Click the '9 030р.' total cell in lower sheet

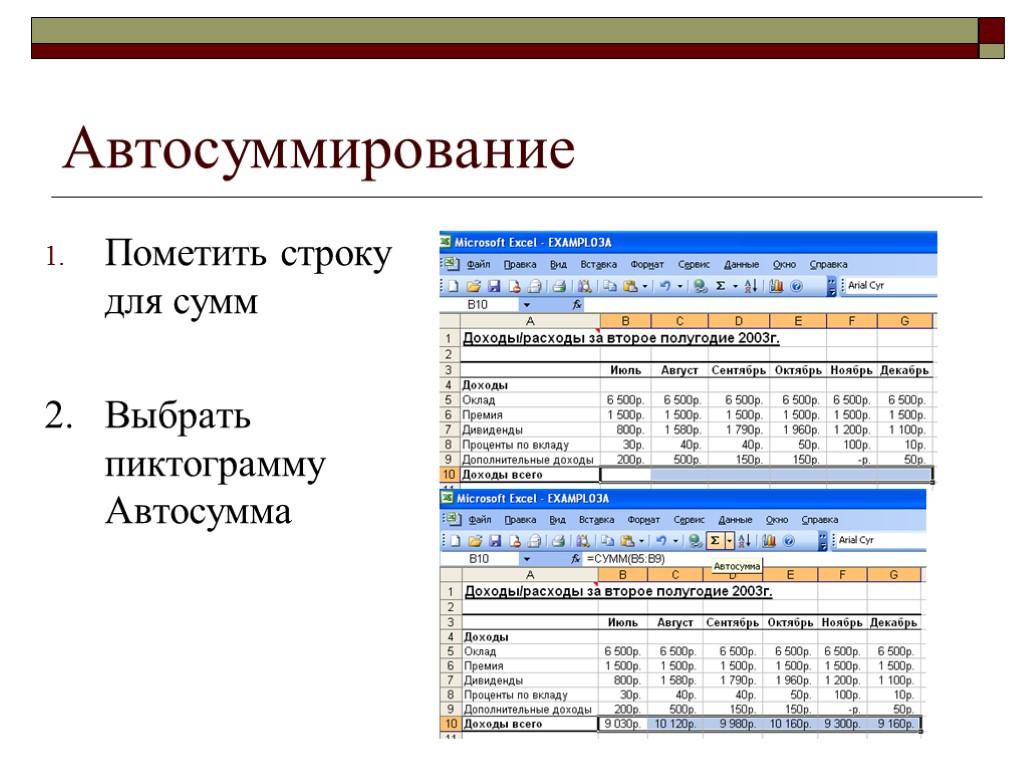click(622, 724)
